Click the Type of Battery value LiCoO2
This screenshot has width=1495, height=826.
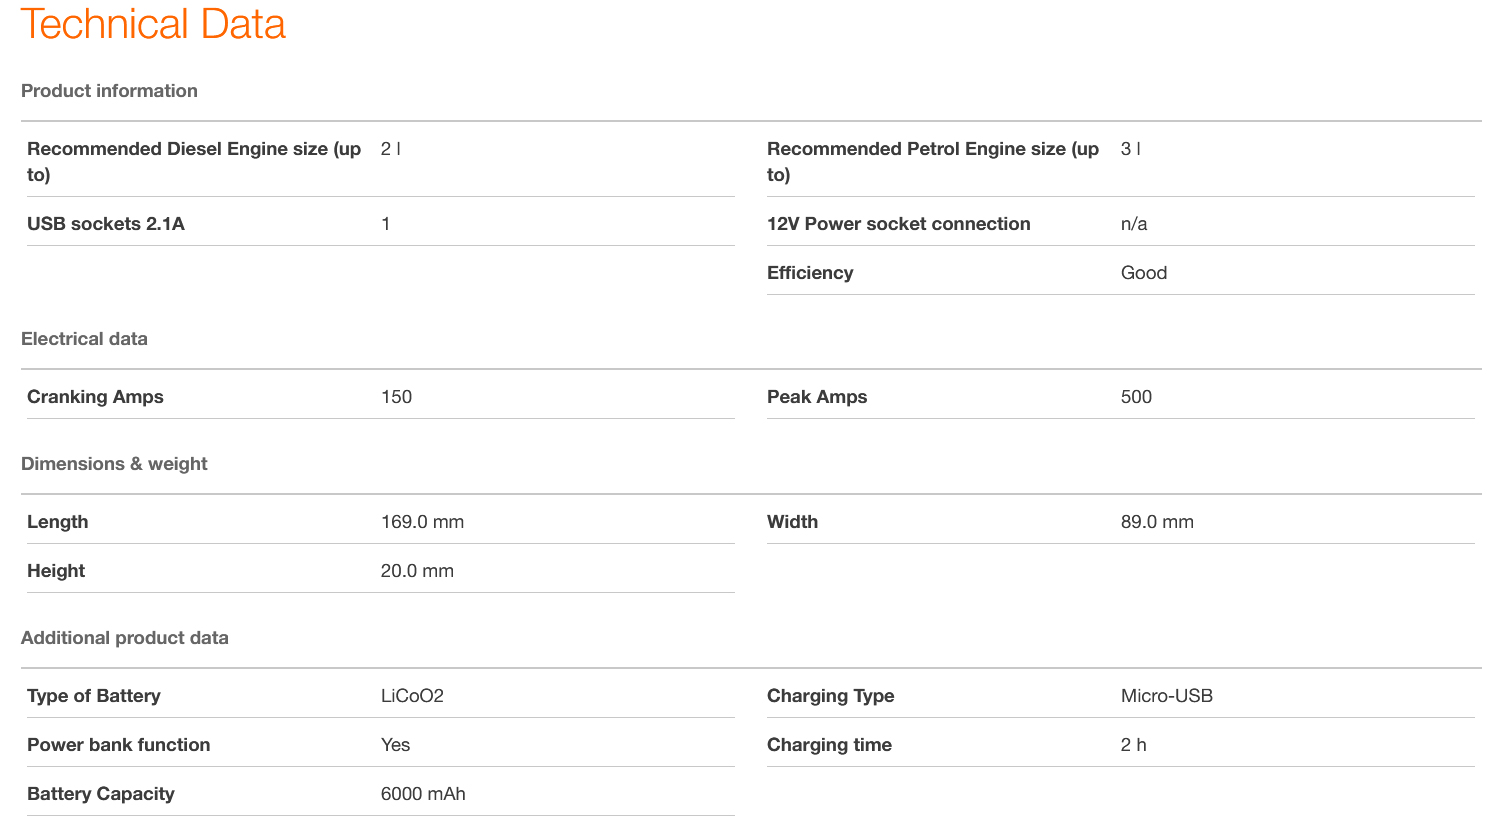pos(412,696)
